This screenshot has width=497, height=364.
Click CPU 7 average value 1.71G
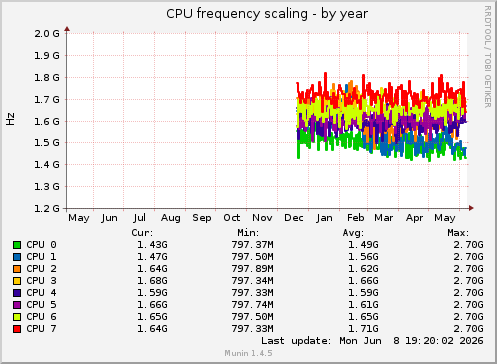[363, 329]
